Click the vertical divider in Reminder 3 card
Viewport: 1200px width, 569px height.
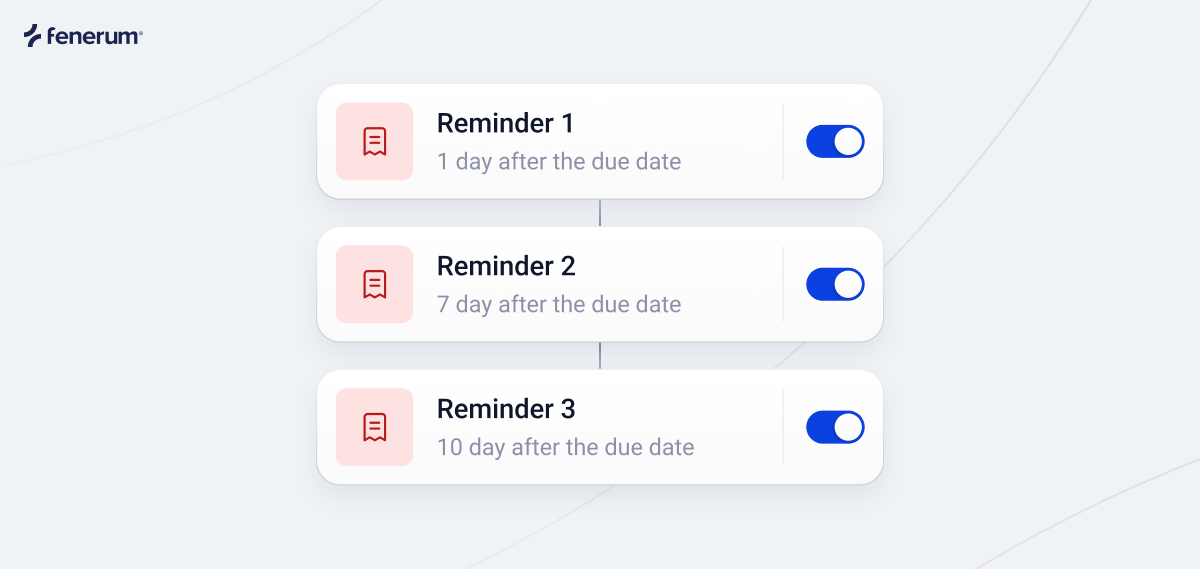783,427
